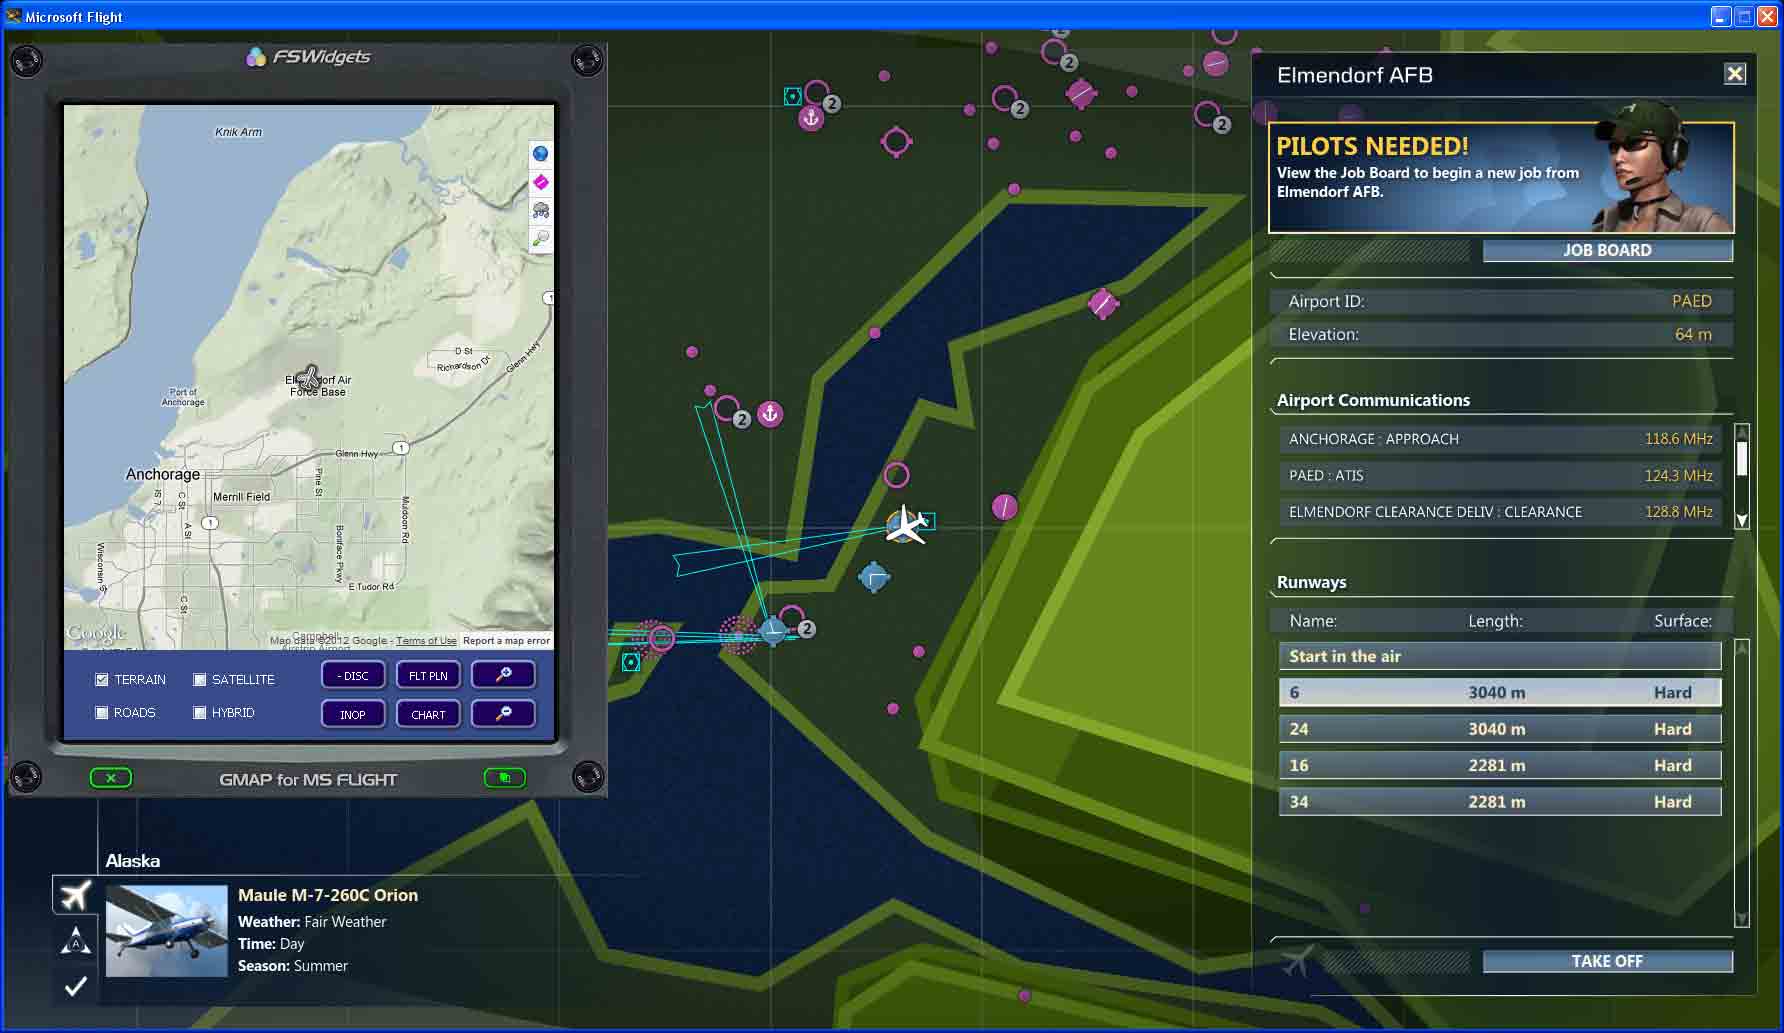Click the Elevation 64 m field
Image resolution: width=1784 pixels, height=1033 pixels.
(x=1500, y=334)
